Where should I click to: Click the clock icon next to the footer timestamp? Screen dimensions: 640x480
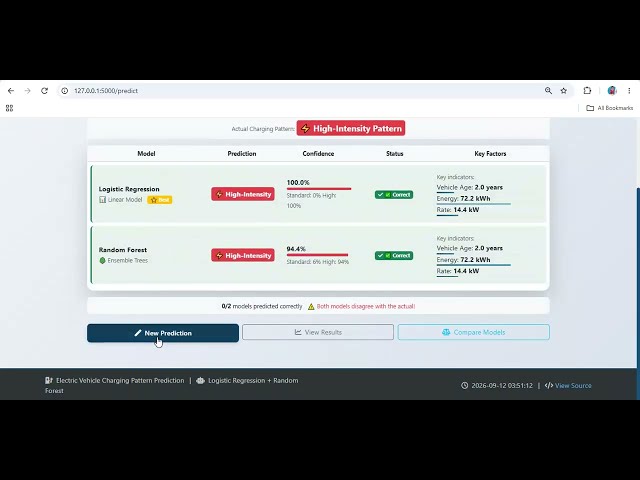click(464, 385)
